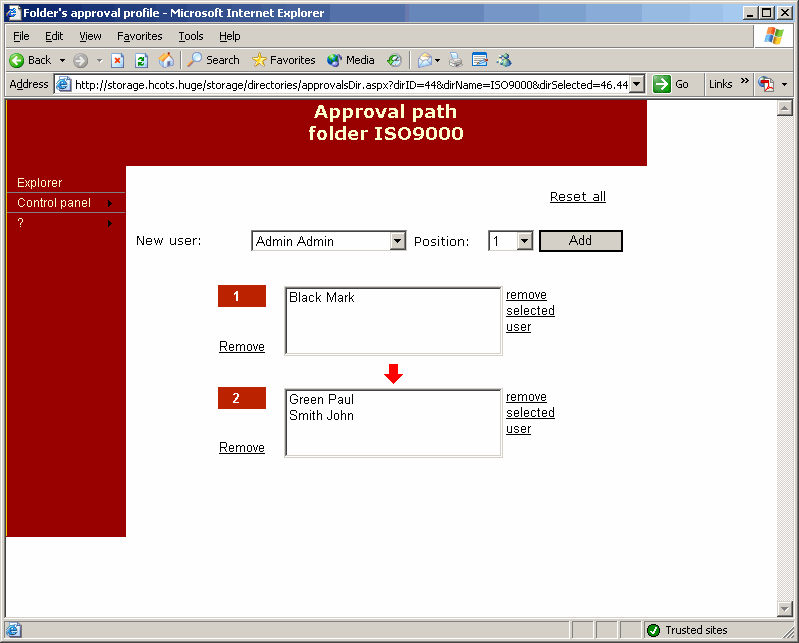The image size is (799, 643).
Task: Open the Media toolbar button
Action: pos(351,60)
